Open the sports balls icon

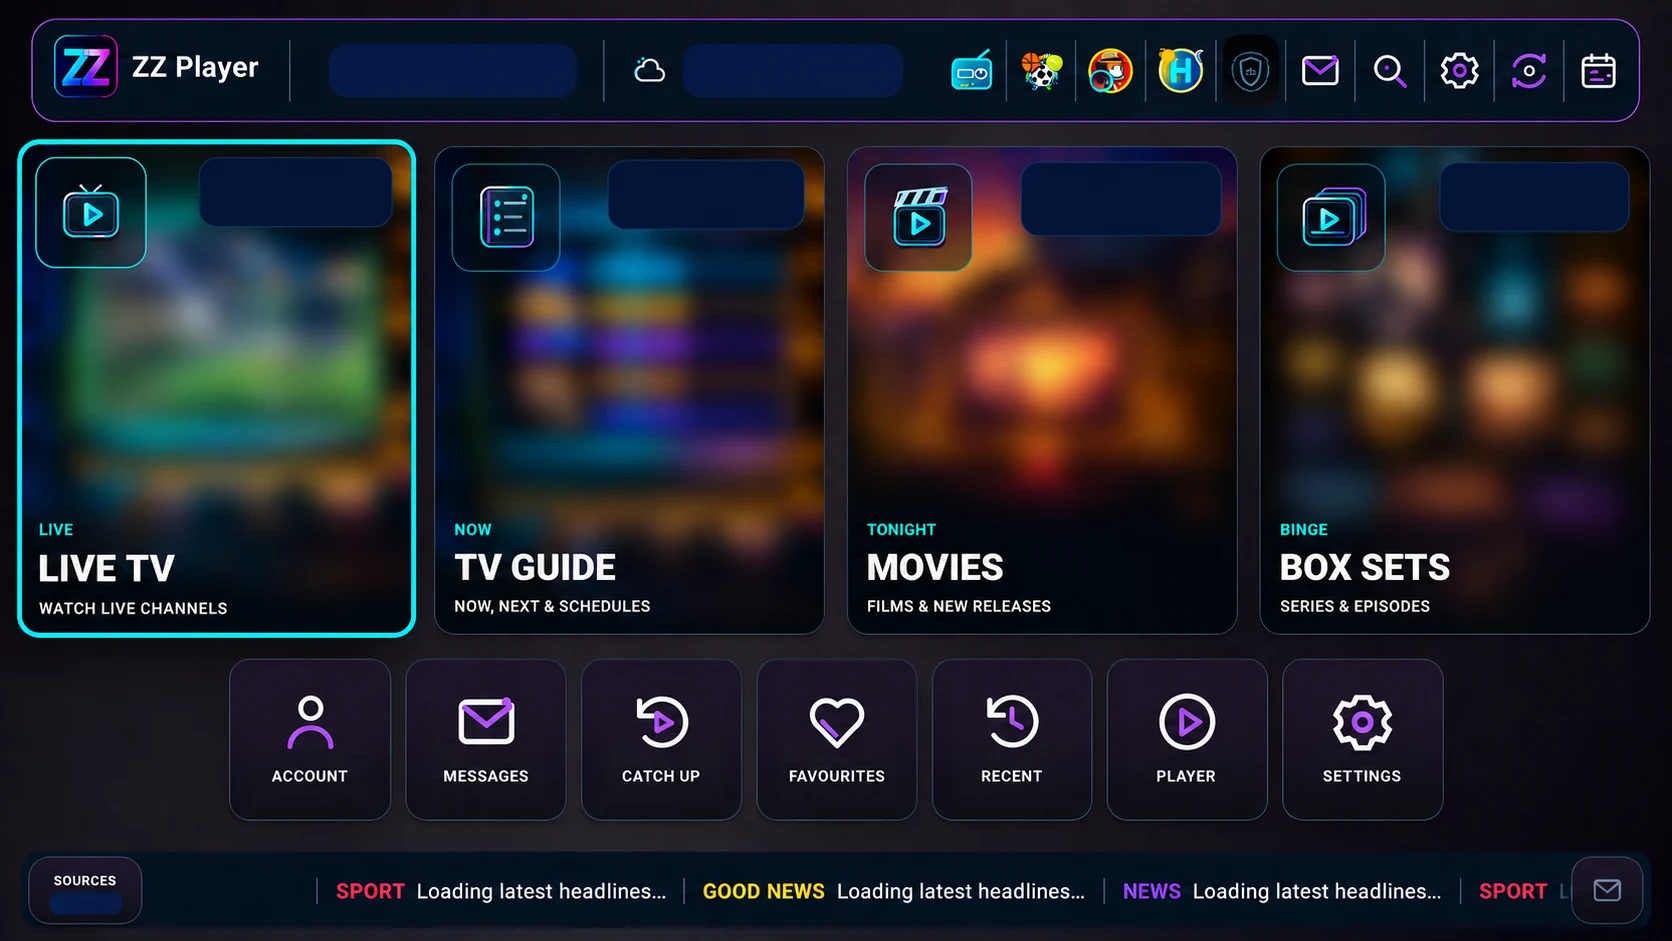click(1041, 71)
